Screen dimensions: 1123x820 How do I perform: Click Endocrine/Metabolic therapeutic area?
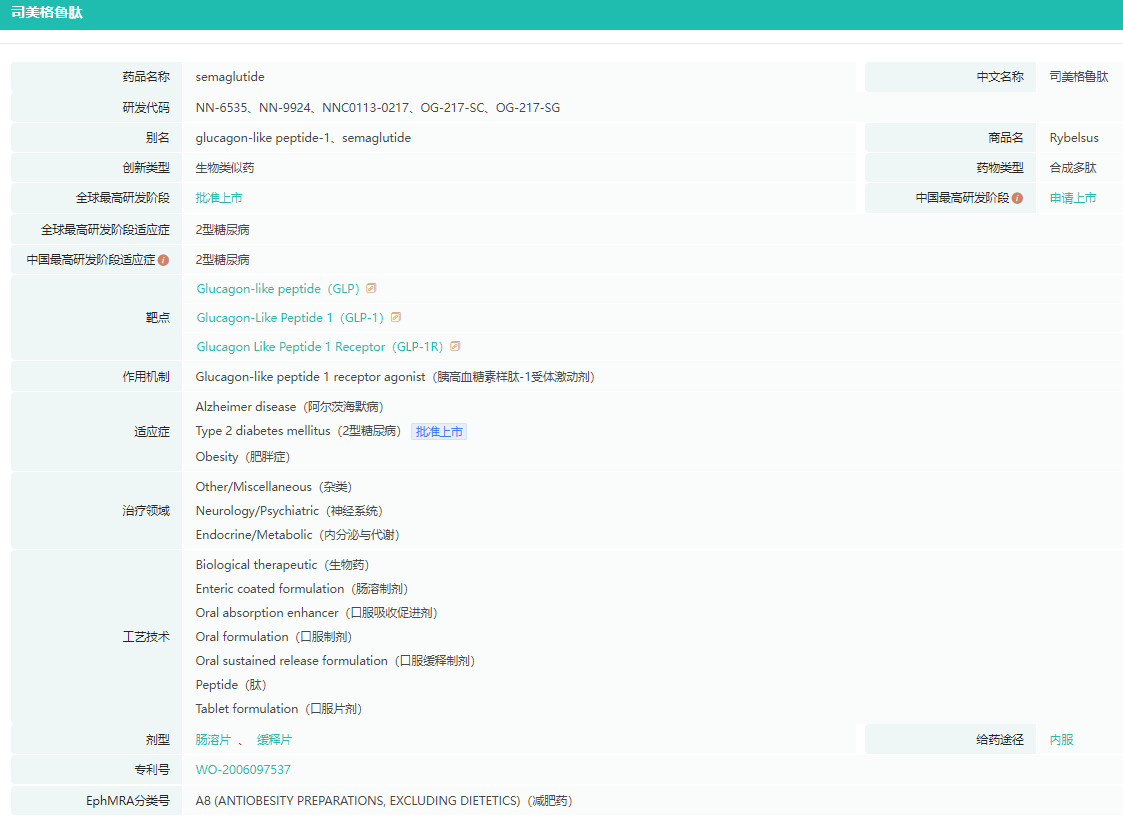click(x=297, y=534)
